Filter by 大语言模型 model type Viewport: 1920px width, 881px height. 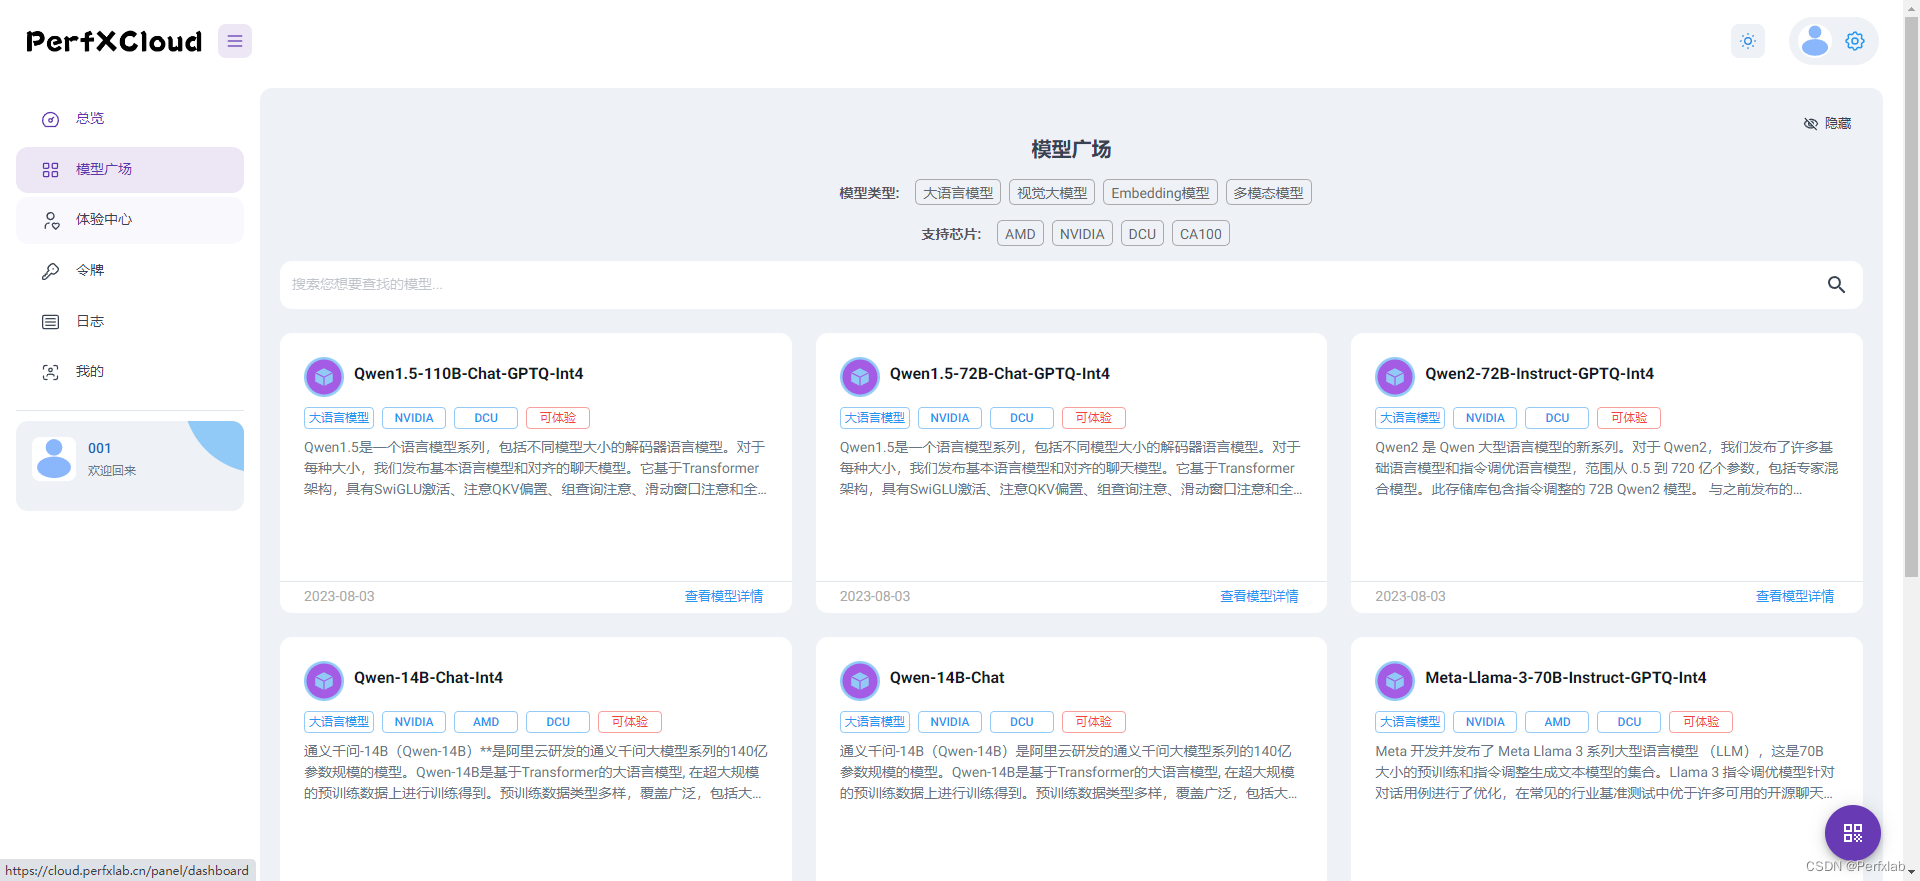[x=958, y=193]
